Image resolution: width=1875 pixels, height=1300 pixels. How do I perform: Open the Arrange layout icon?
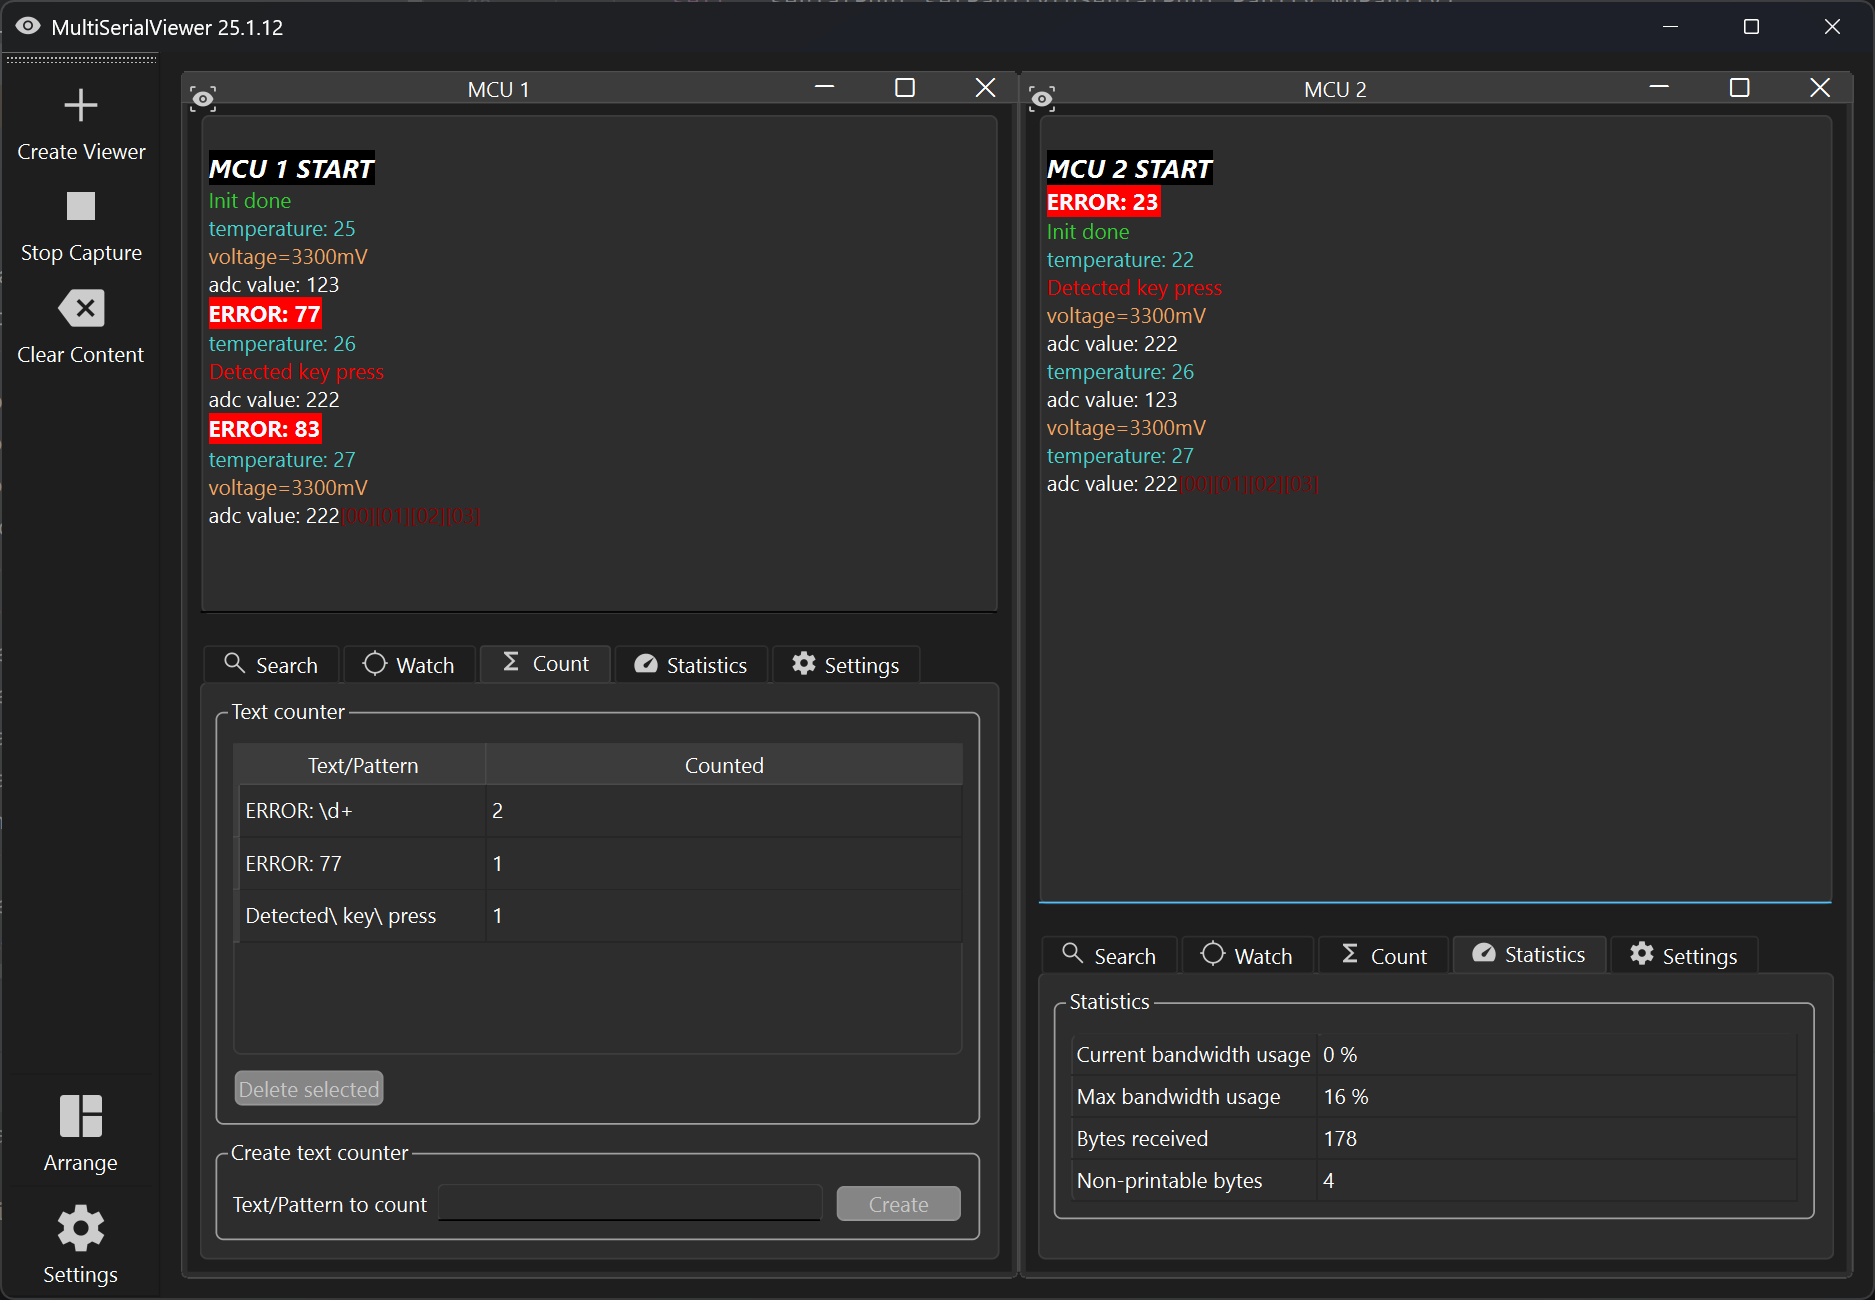[x=81, y=1116]
